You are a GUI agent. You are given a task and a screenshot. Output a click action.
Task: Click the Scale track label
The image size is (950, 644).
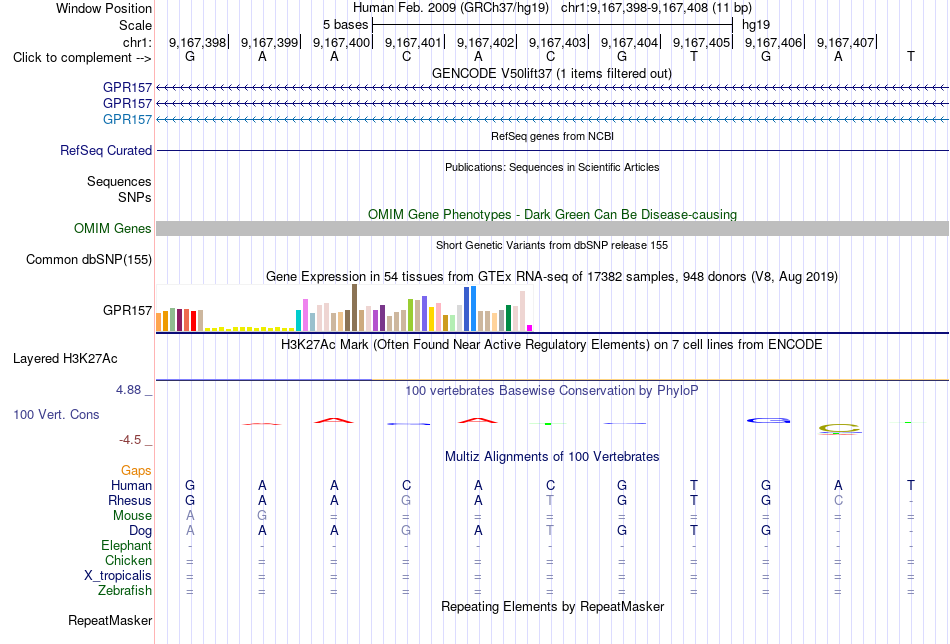tap(135, 25)
